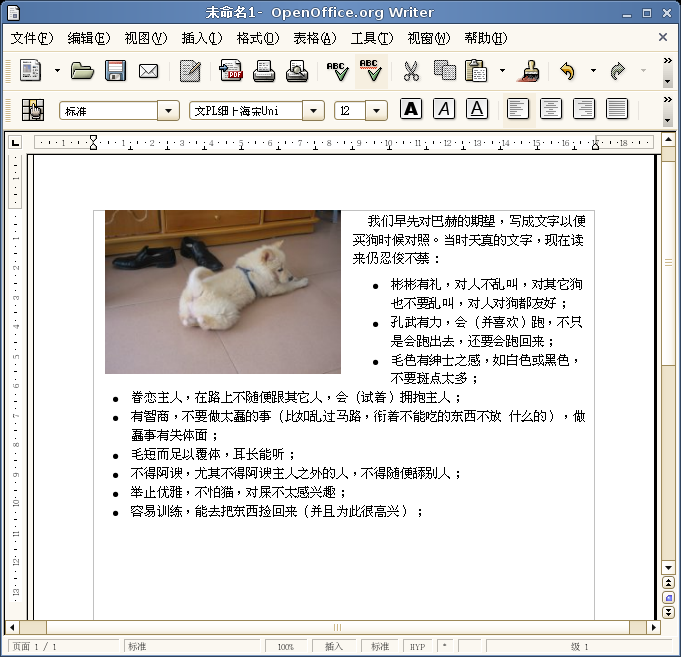The width and height of the screenshot is (681, 657).
Task: Toggle AutoSpellcheck button
Action: pyautogui.click(x=370, y=71)
